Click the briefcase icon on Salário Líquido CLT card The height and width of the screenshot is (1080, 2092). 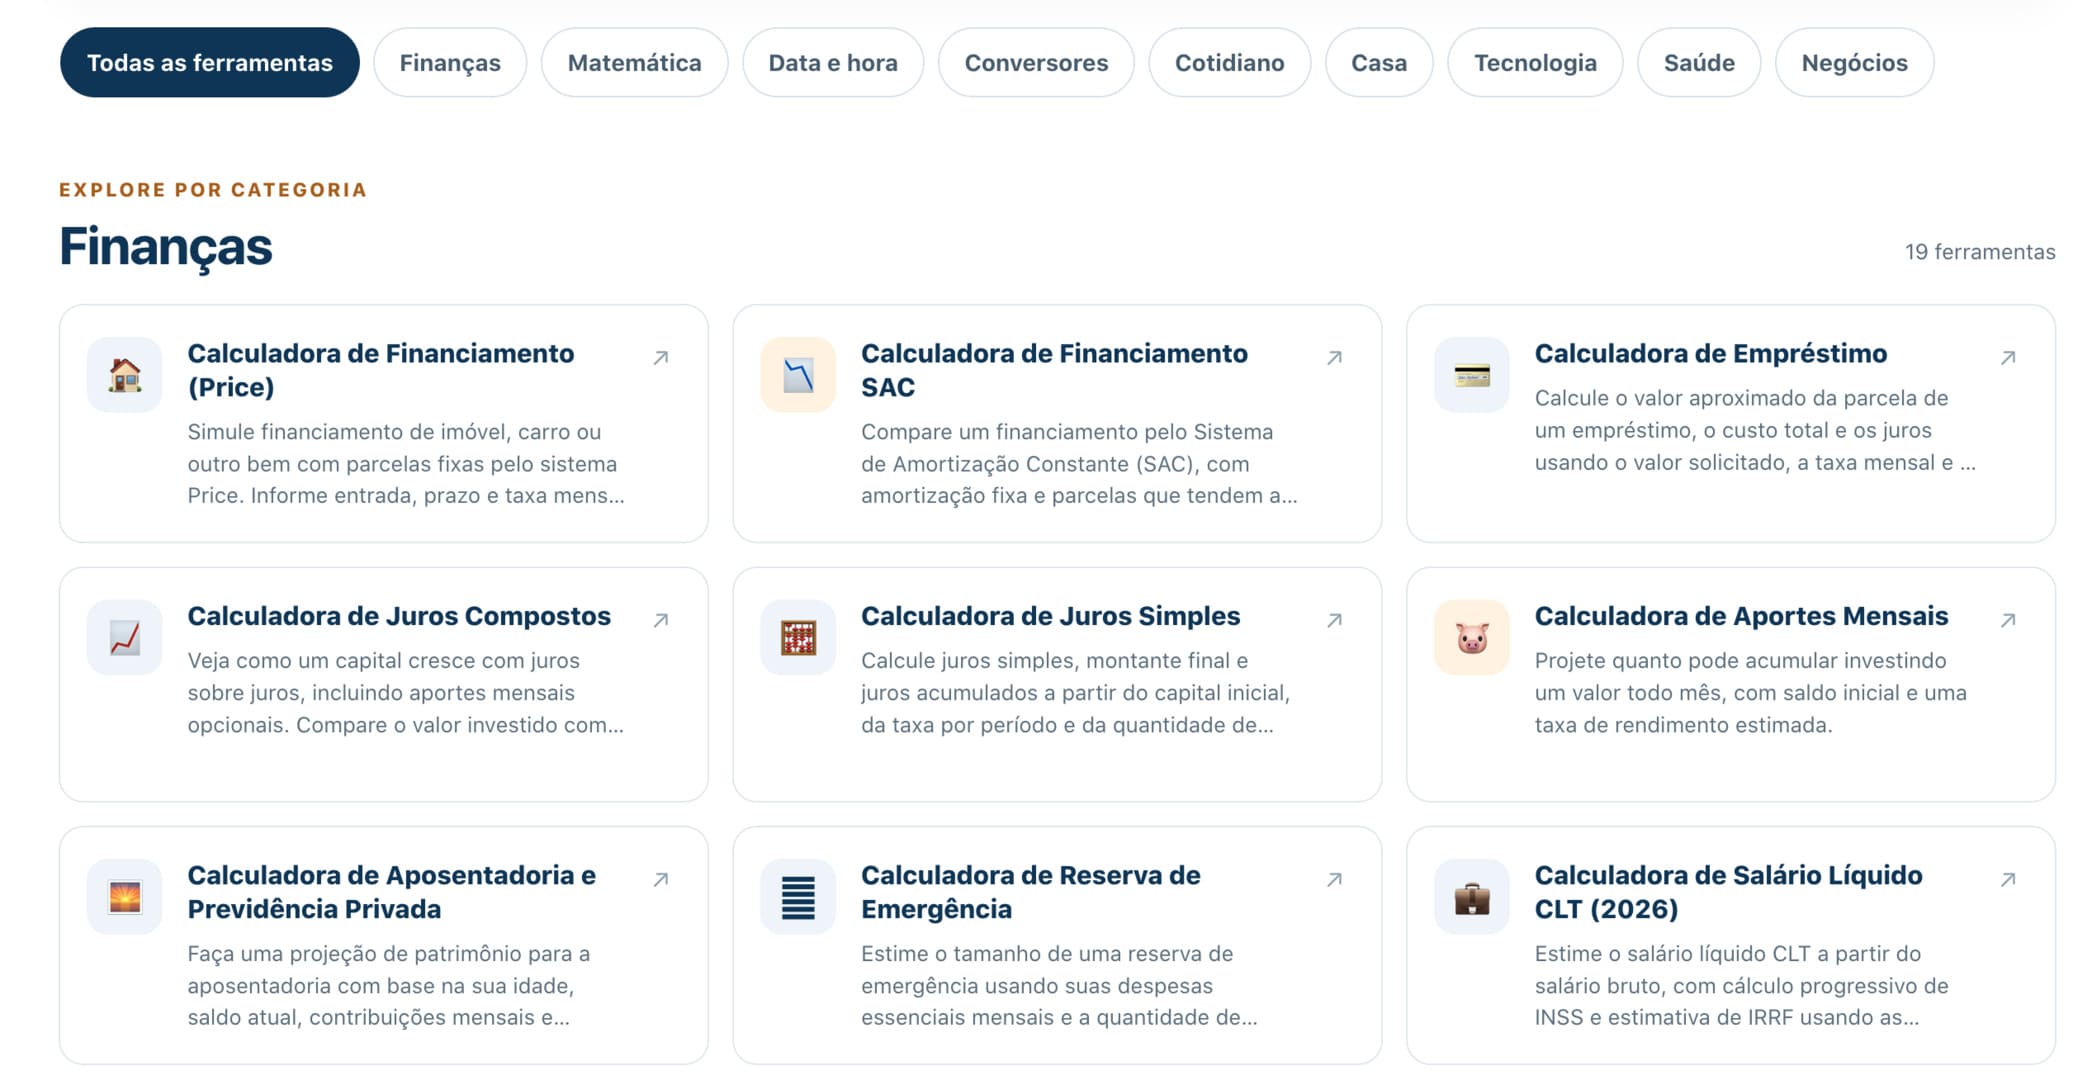pyautogui.click(x=1472, y=897)
